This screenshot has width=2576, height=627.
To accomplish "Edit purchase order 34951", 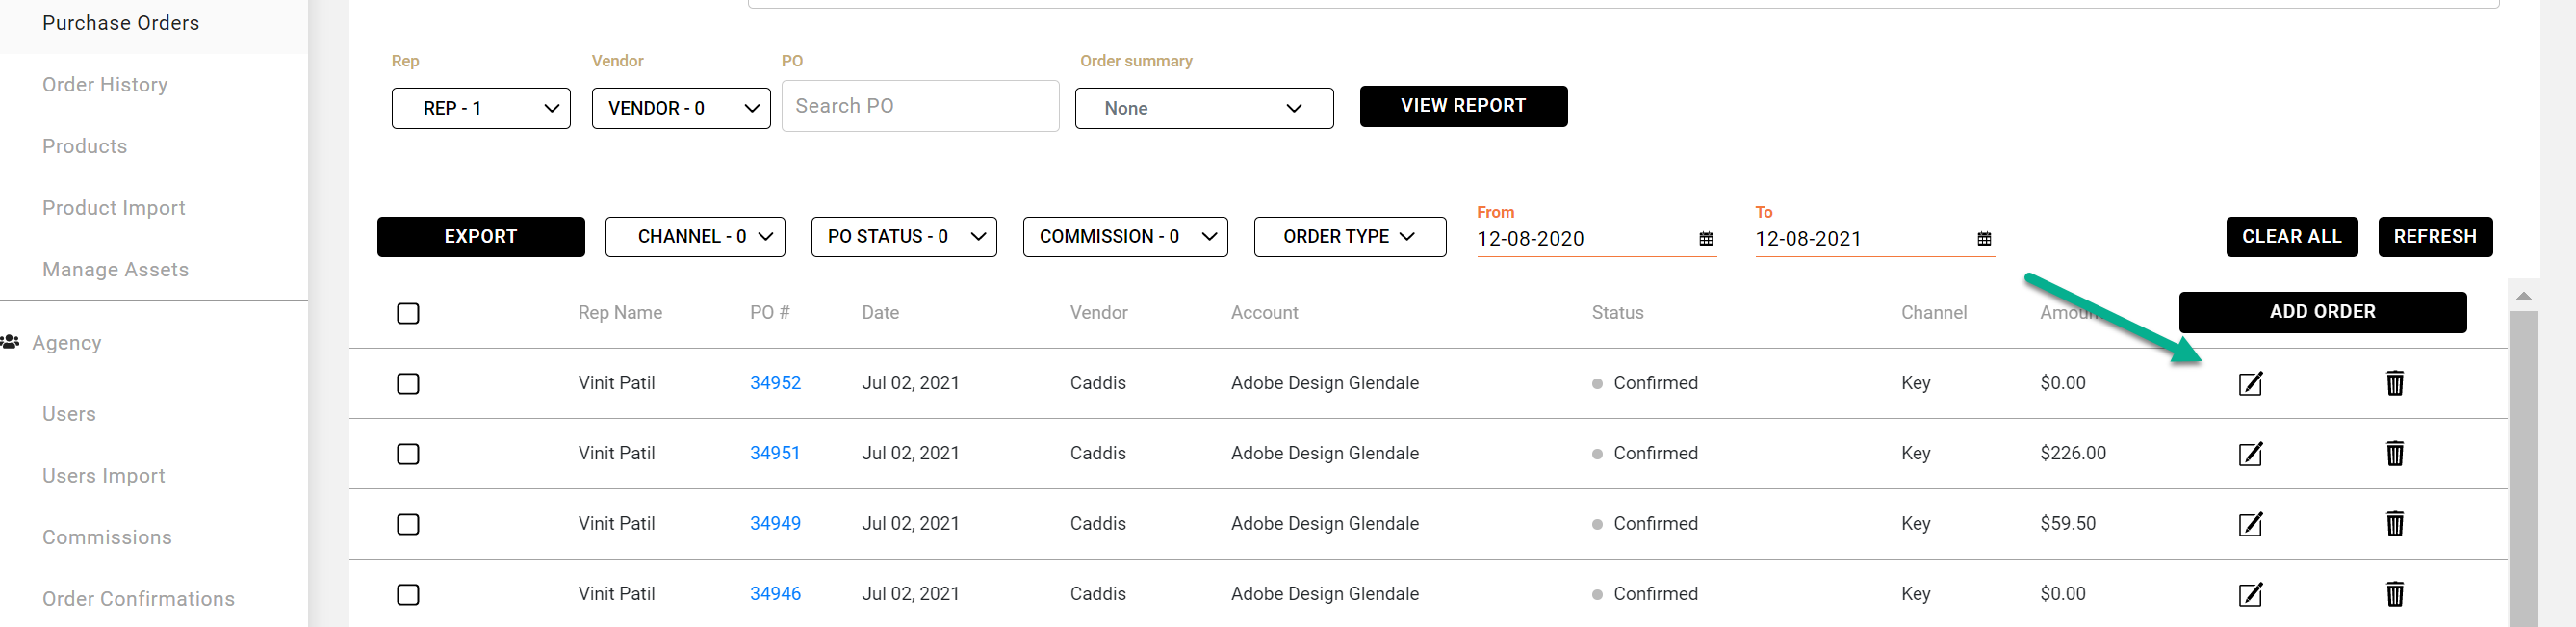I will [2250, 454].
